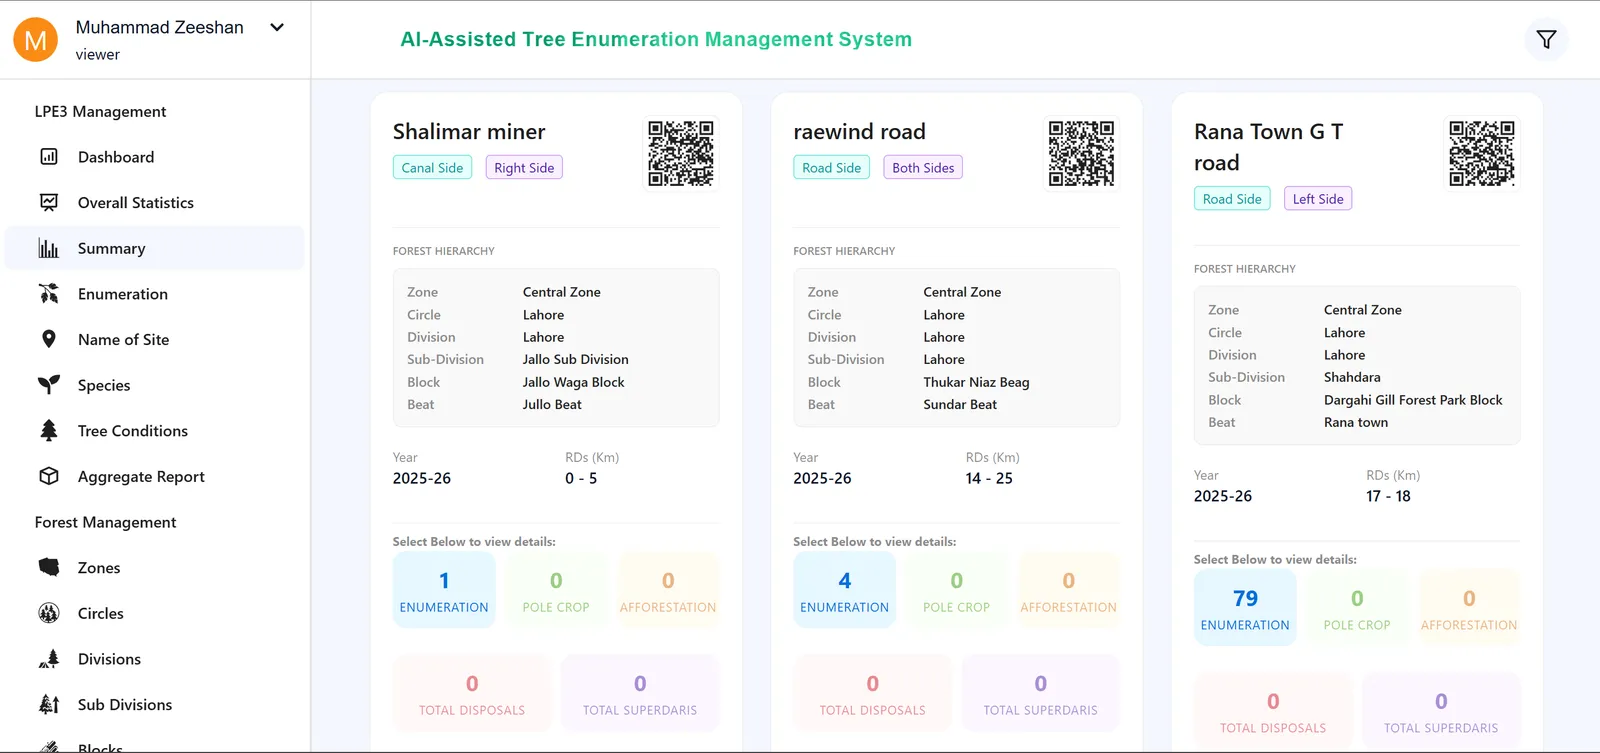Open the Shalimar miner QR code
This screenshot has width=1600, height=753.
point(681,154)
